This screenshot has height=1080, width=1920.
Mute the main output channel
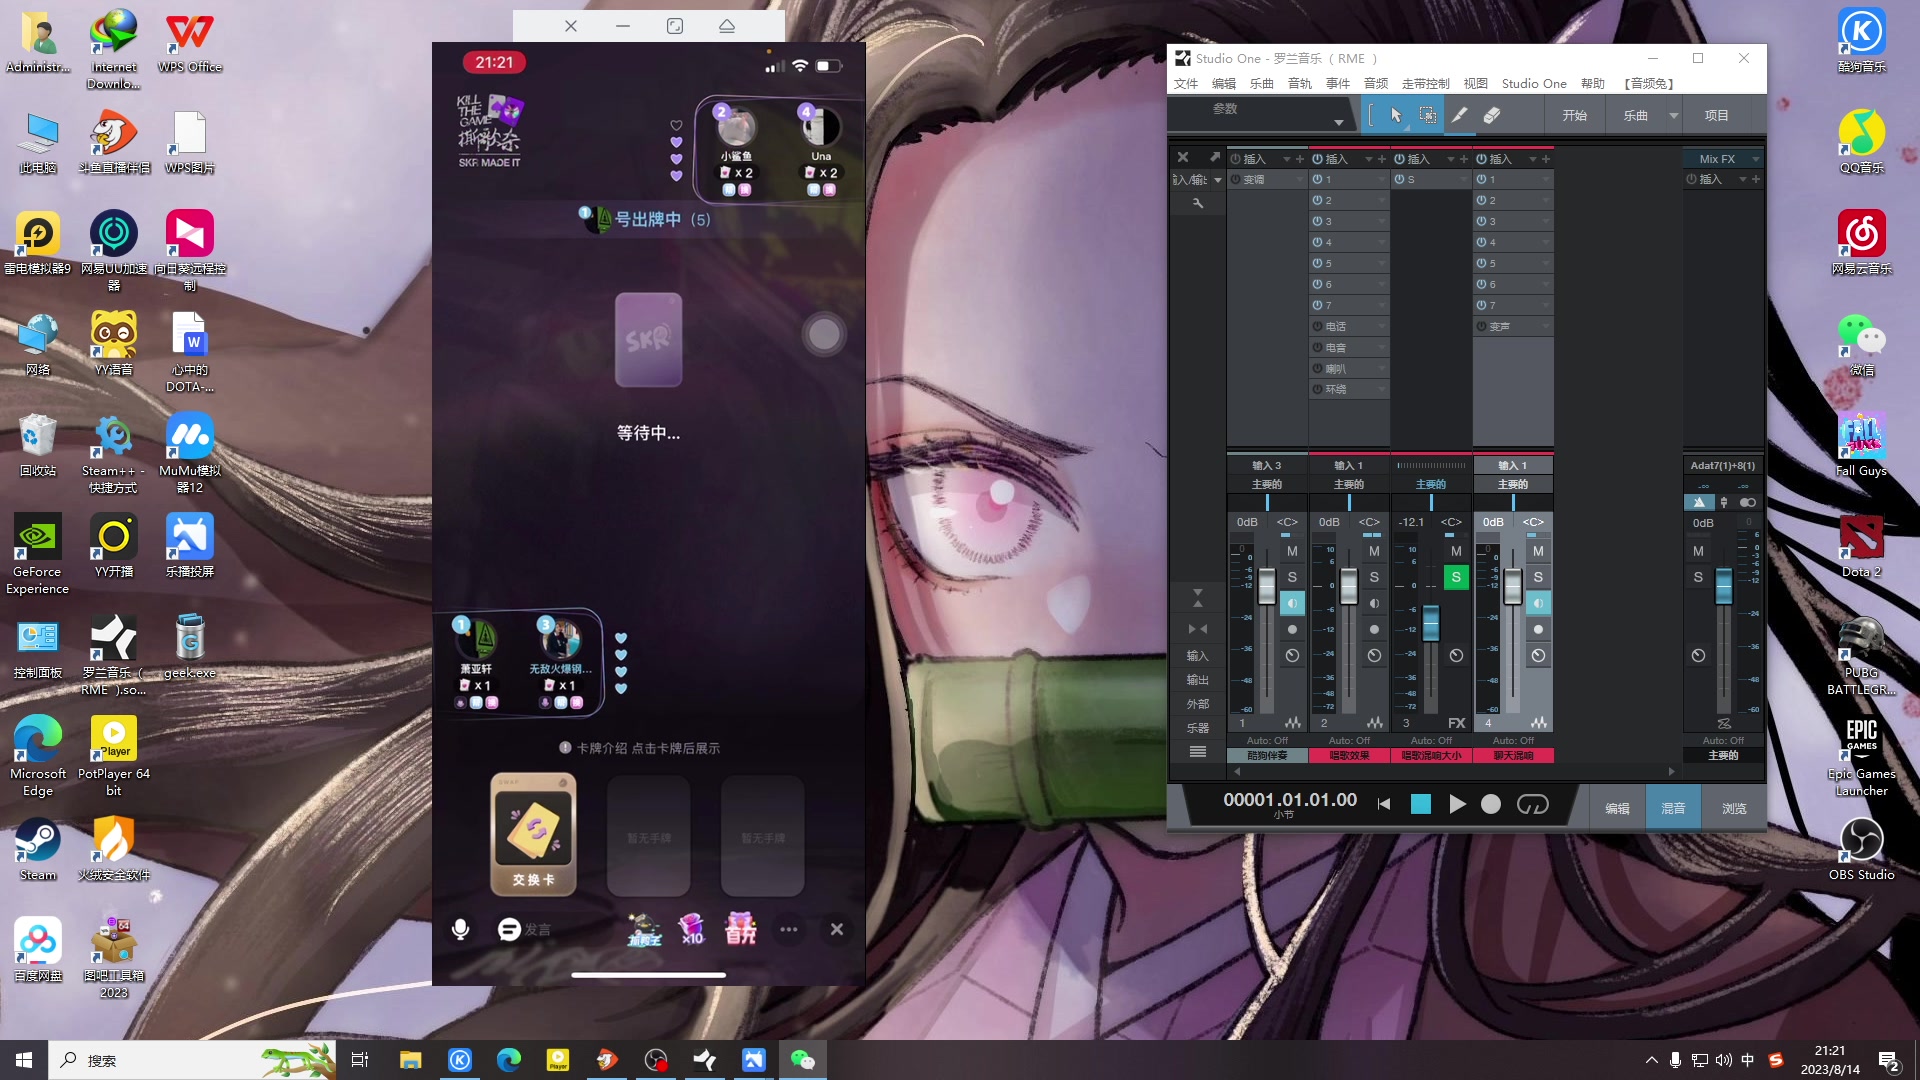[x=1698, y=551]
